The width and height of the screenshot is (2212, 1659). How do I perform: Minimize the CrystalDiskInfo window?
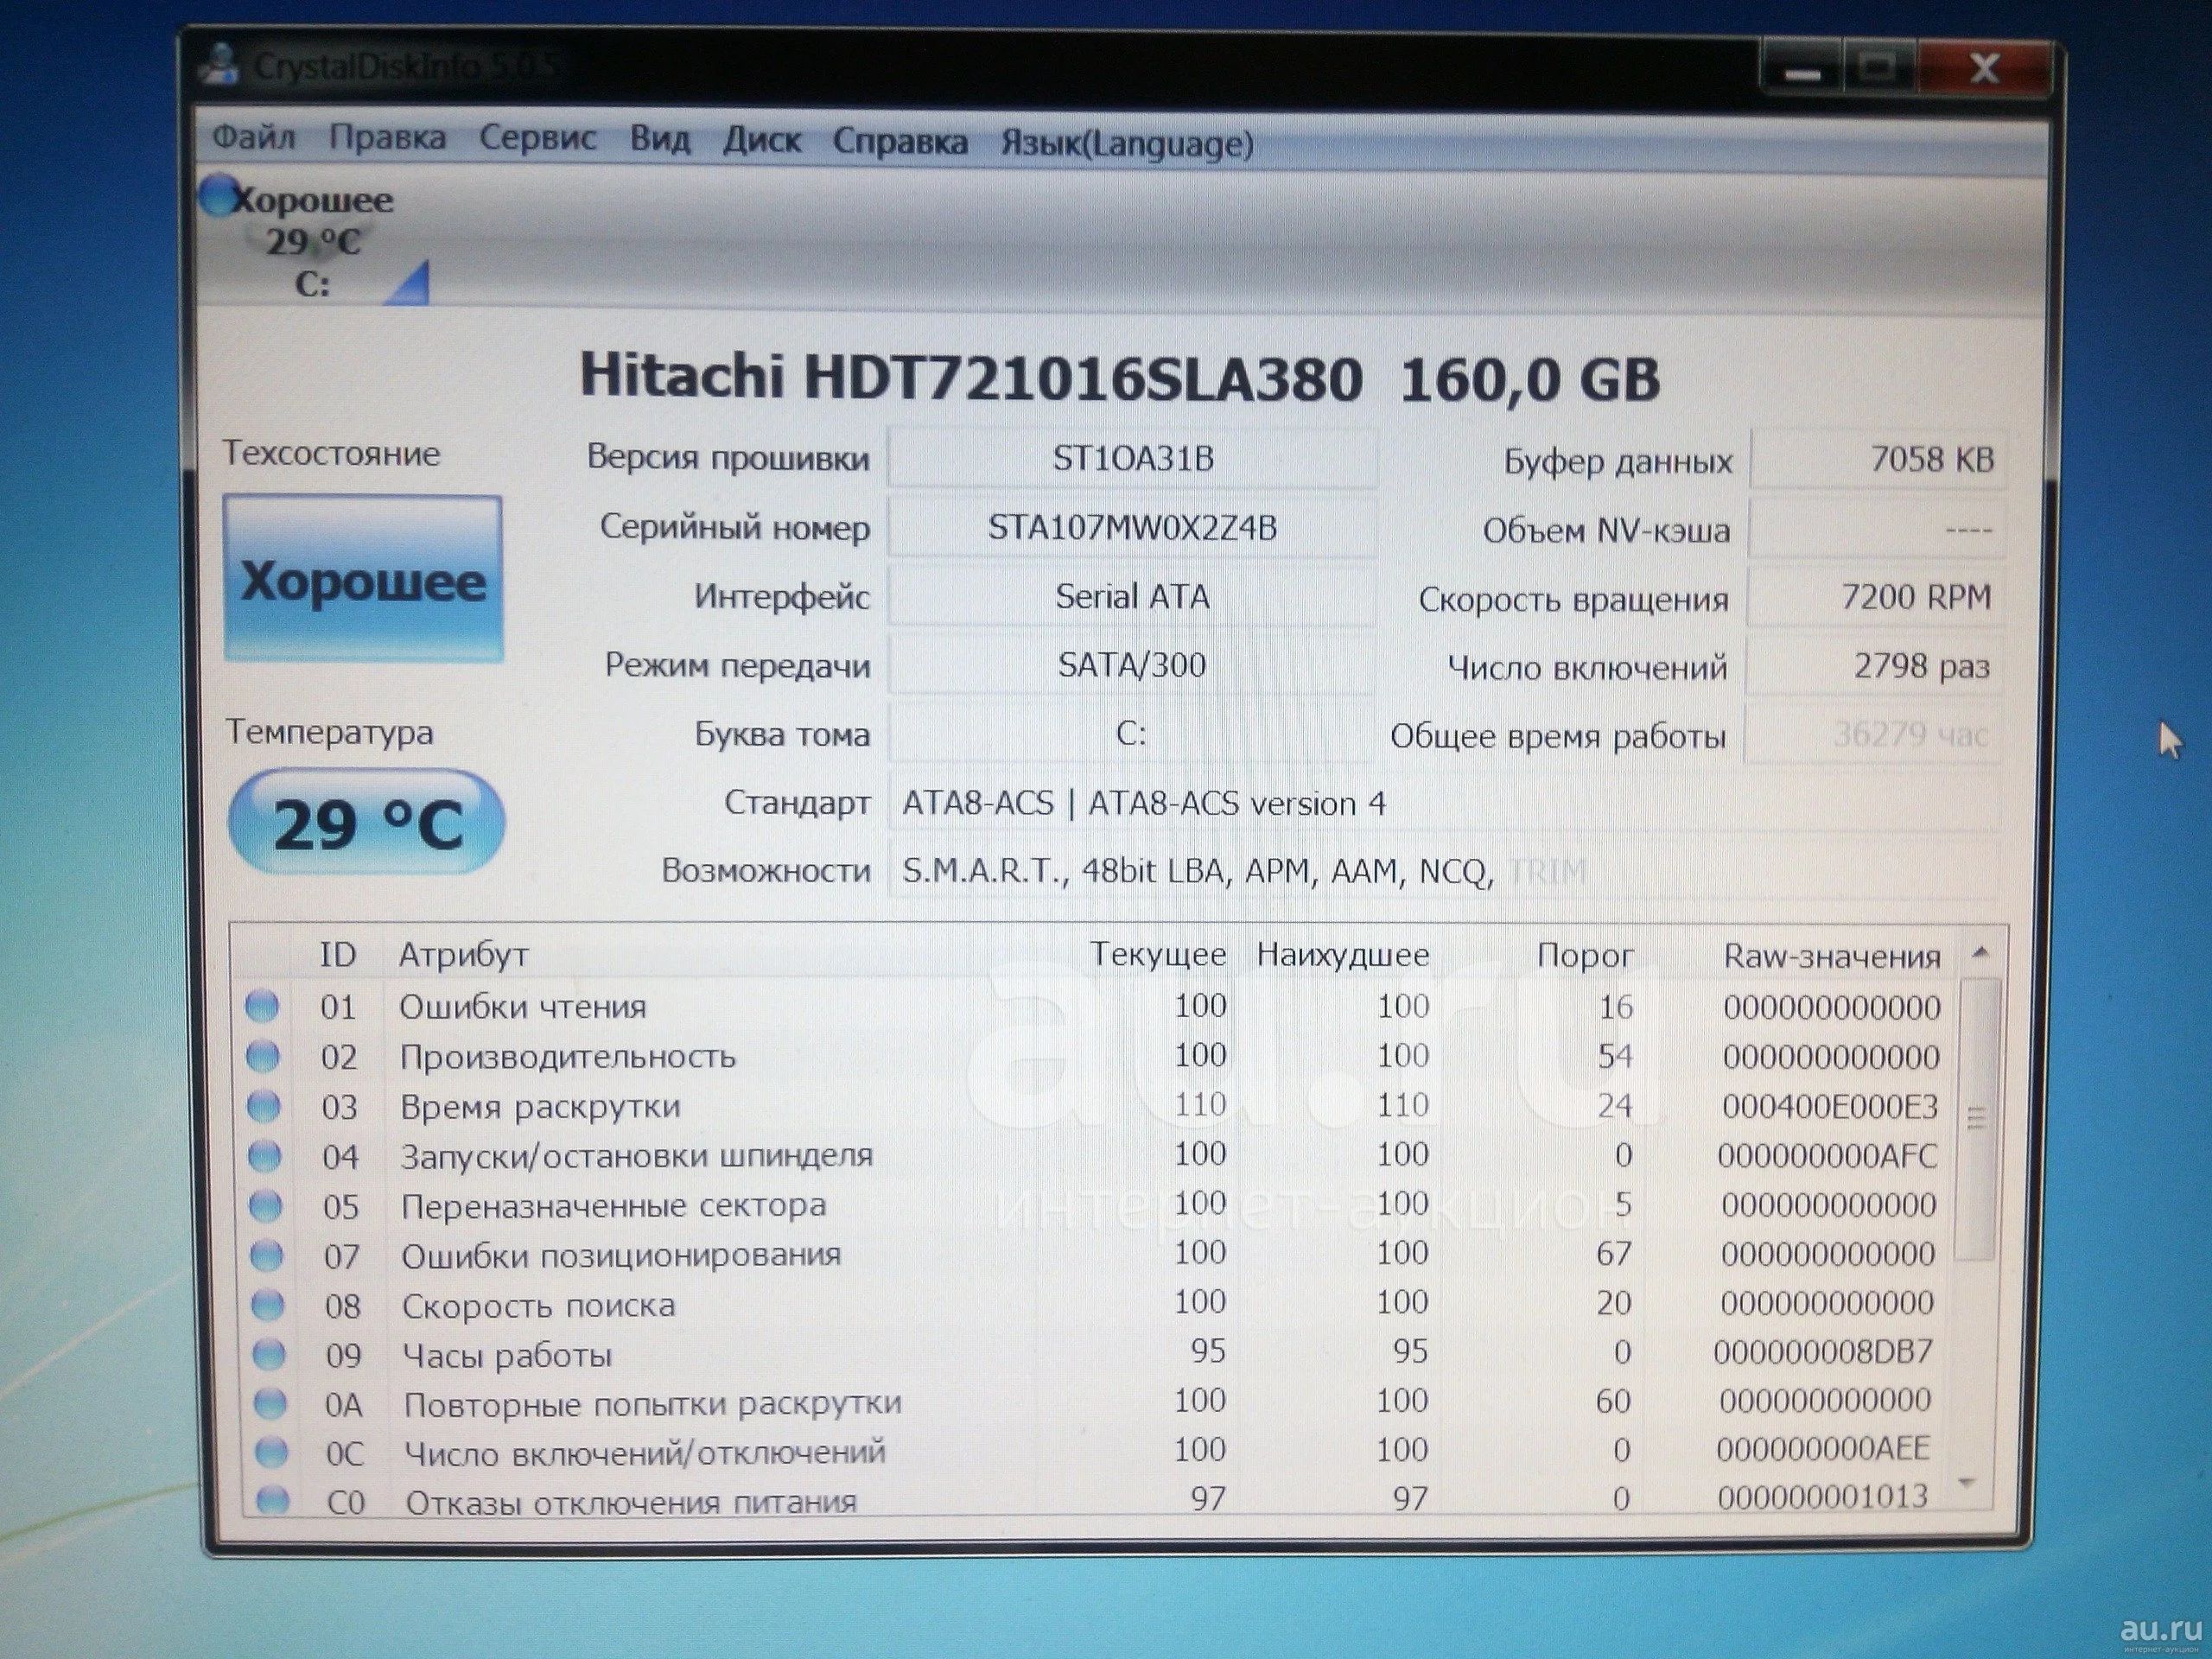tap(1803, 72)
